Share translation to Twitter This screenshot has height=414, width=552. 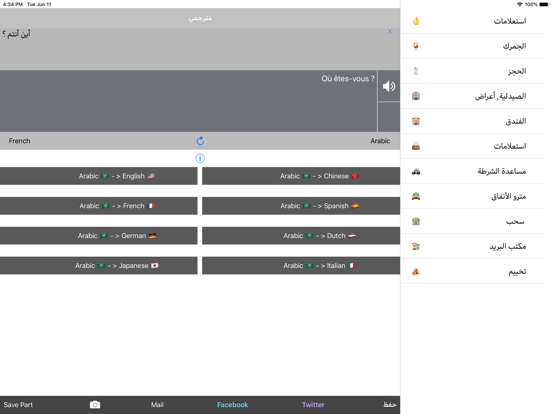click(x=313, y=405)
